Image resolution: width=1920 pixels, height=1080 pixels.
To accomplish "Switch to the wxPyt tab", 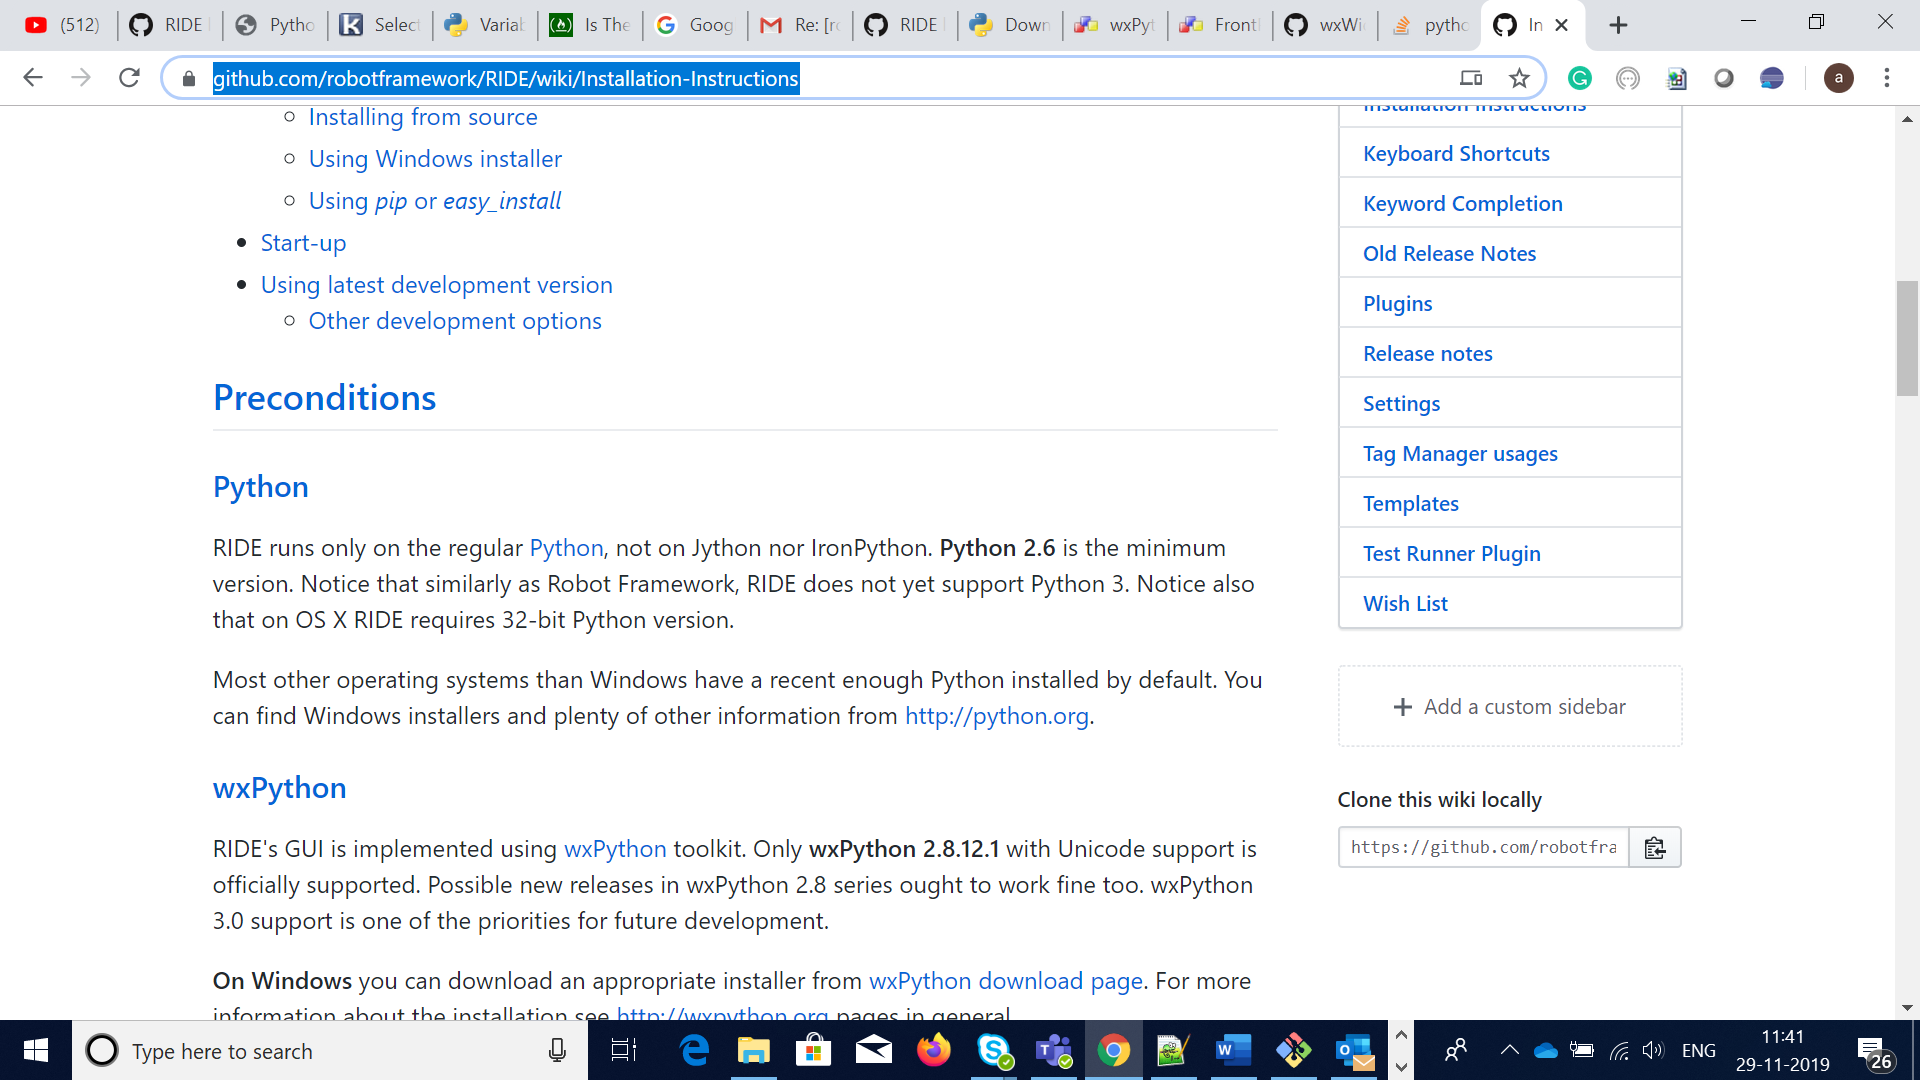I will click(1116, 25).
